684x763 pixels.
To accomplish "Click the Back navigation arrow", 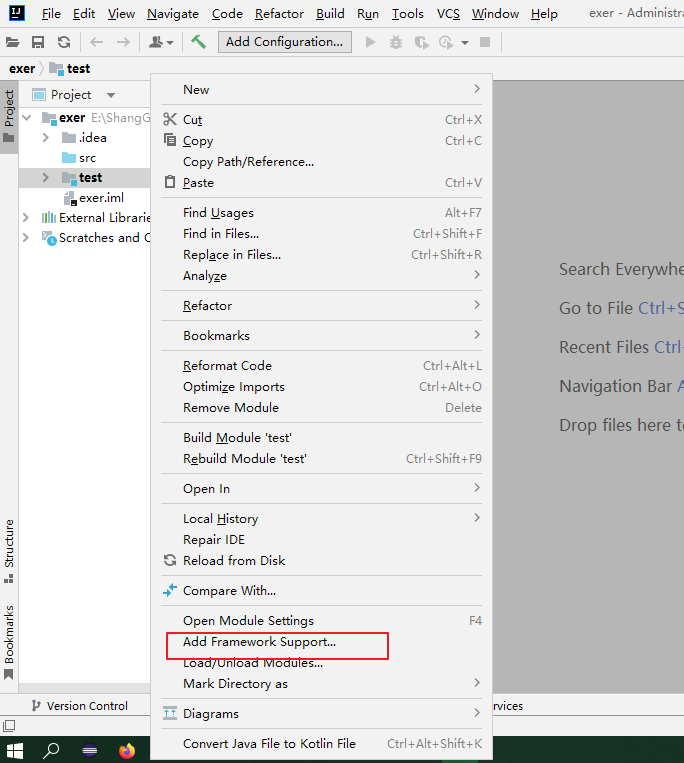I will pyautogui.click(x=97, y=42).
